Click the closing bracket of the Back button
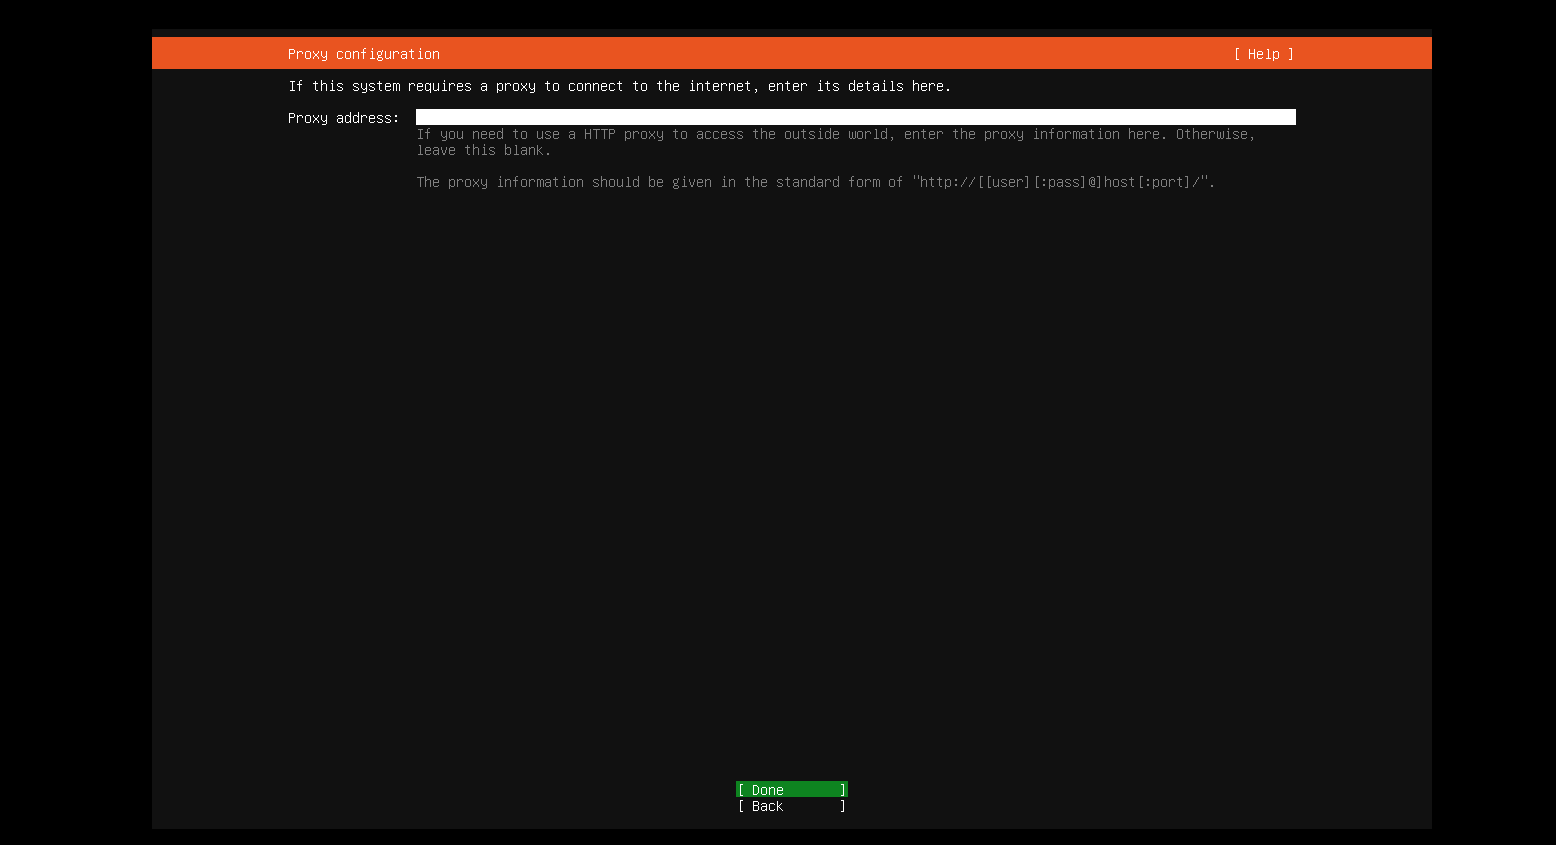 pos(843,806)
